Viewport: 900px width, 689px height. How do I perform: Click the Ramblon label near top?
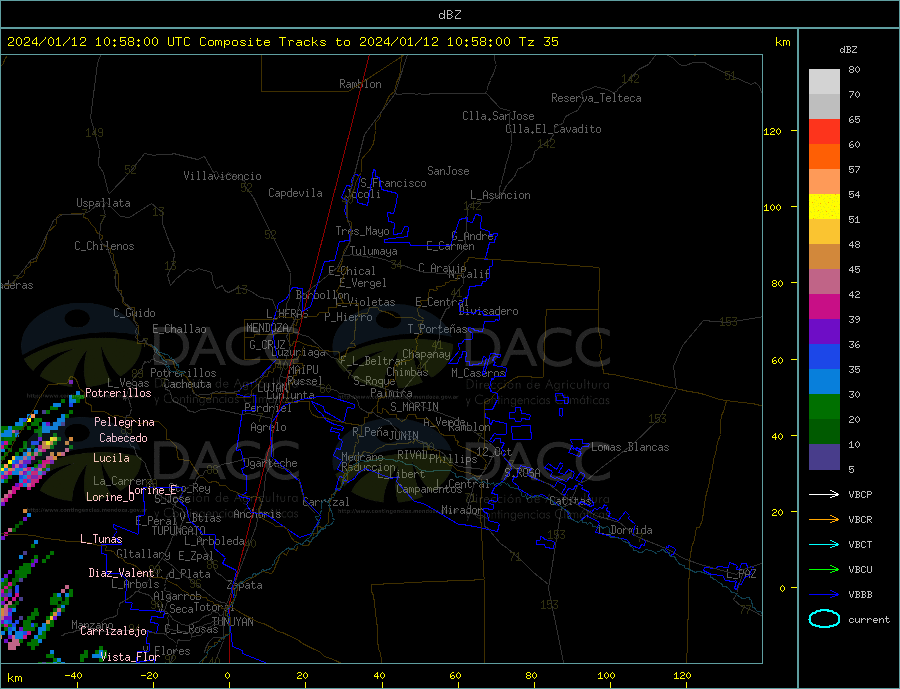coord(360,84)
